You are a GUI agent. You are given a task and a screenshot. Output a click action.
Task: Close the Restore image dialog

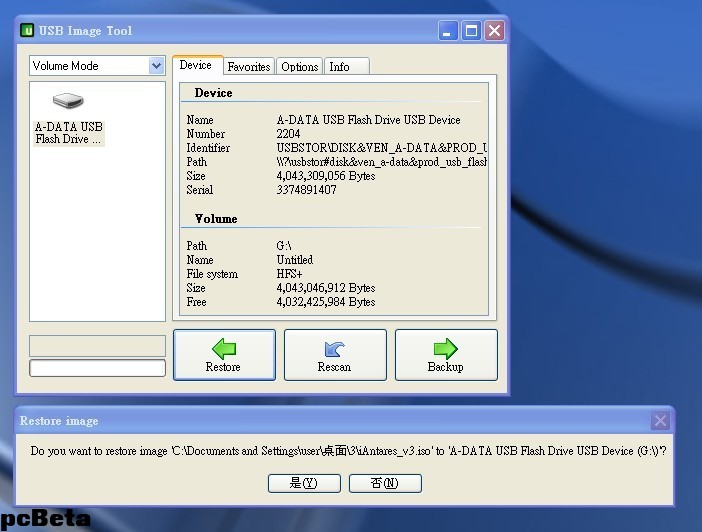tap(660, 420)
